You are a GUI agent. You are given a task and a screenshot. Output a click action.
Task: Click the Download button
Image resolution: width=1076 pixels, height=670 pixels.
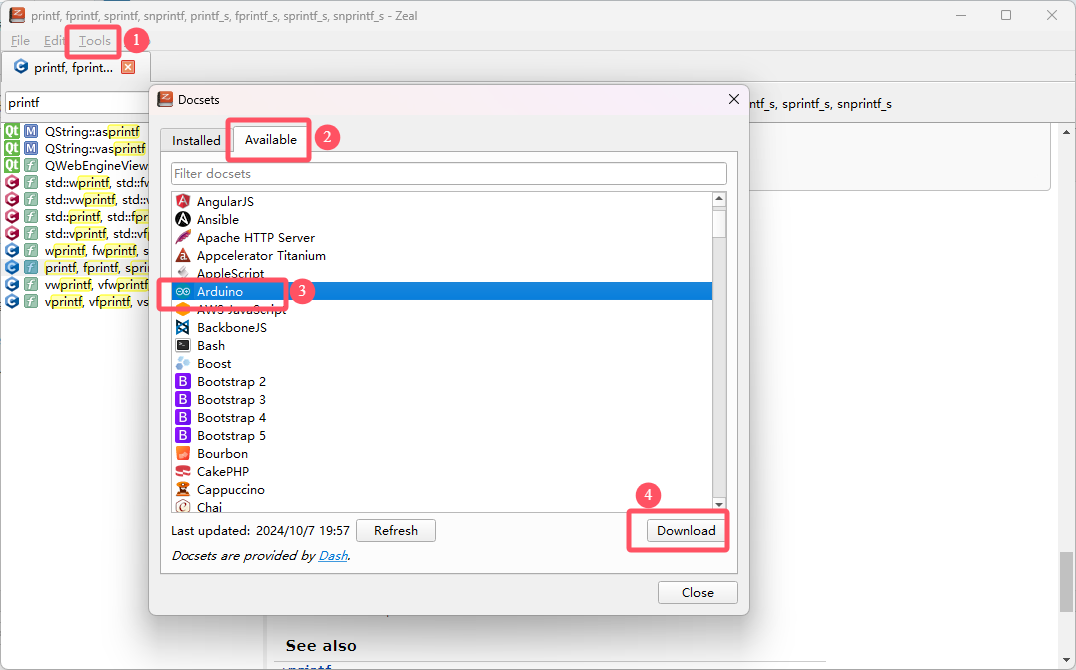coord(686,531)
